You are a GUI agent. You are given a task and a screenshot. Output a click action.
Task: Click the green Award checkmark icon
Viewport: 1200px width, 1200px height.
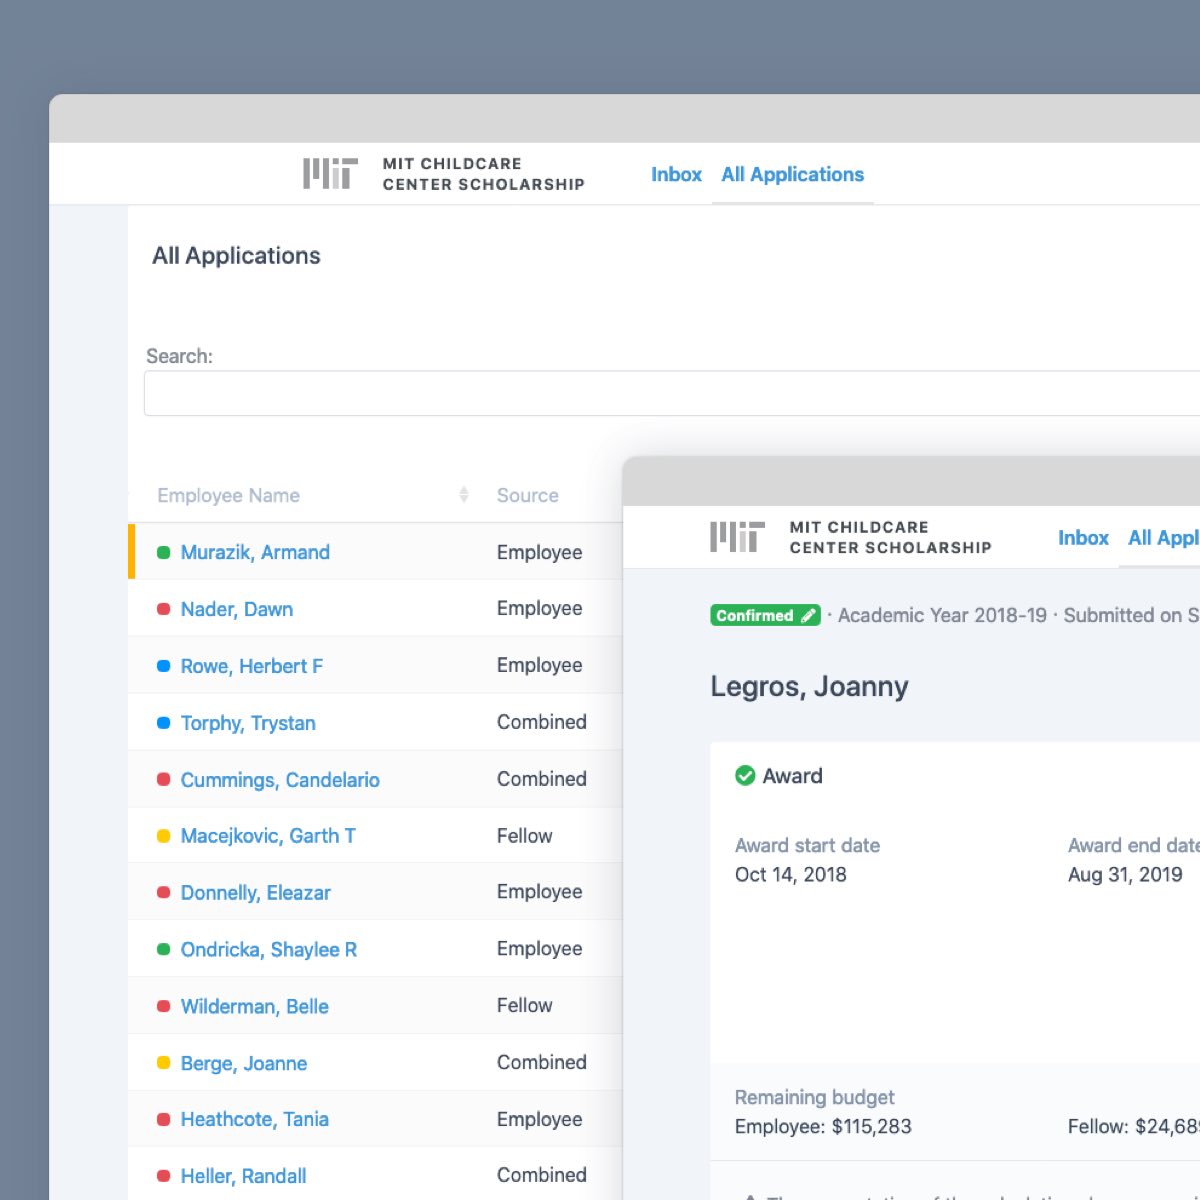point(745,776)
